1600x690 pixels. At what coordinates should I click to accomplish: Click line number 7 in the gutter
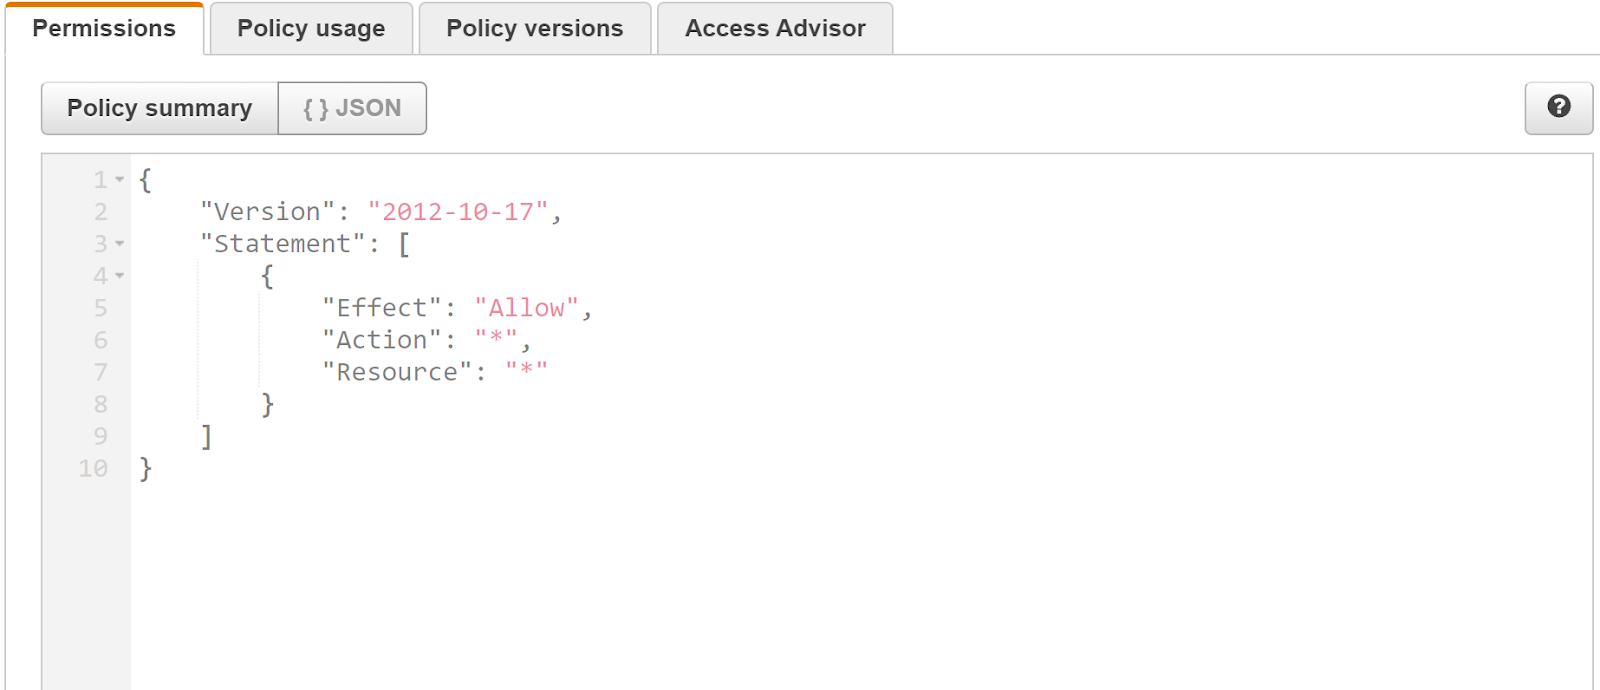(100, 372)
